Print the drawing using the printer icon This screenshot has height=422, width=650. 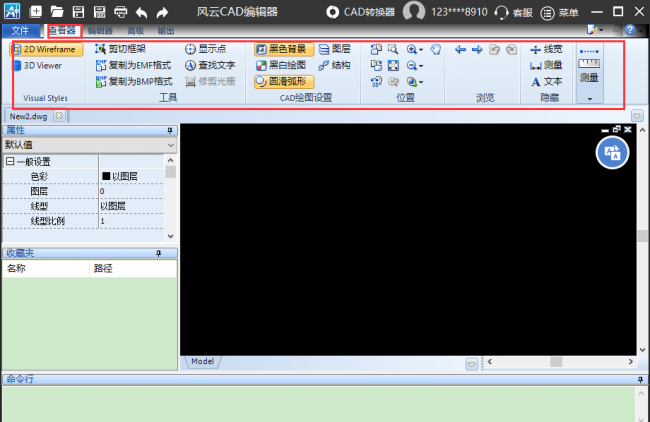[x=121, y=12]
